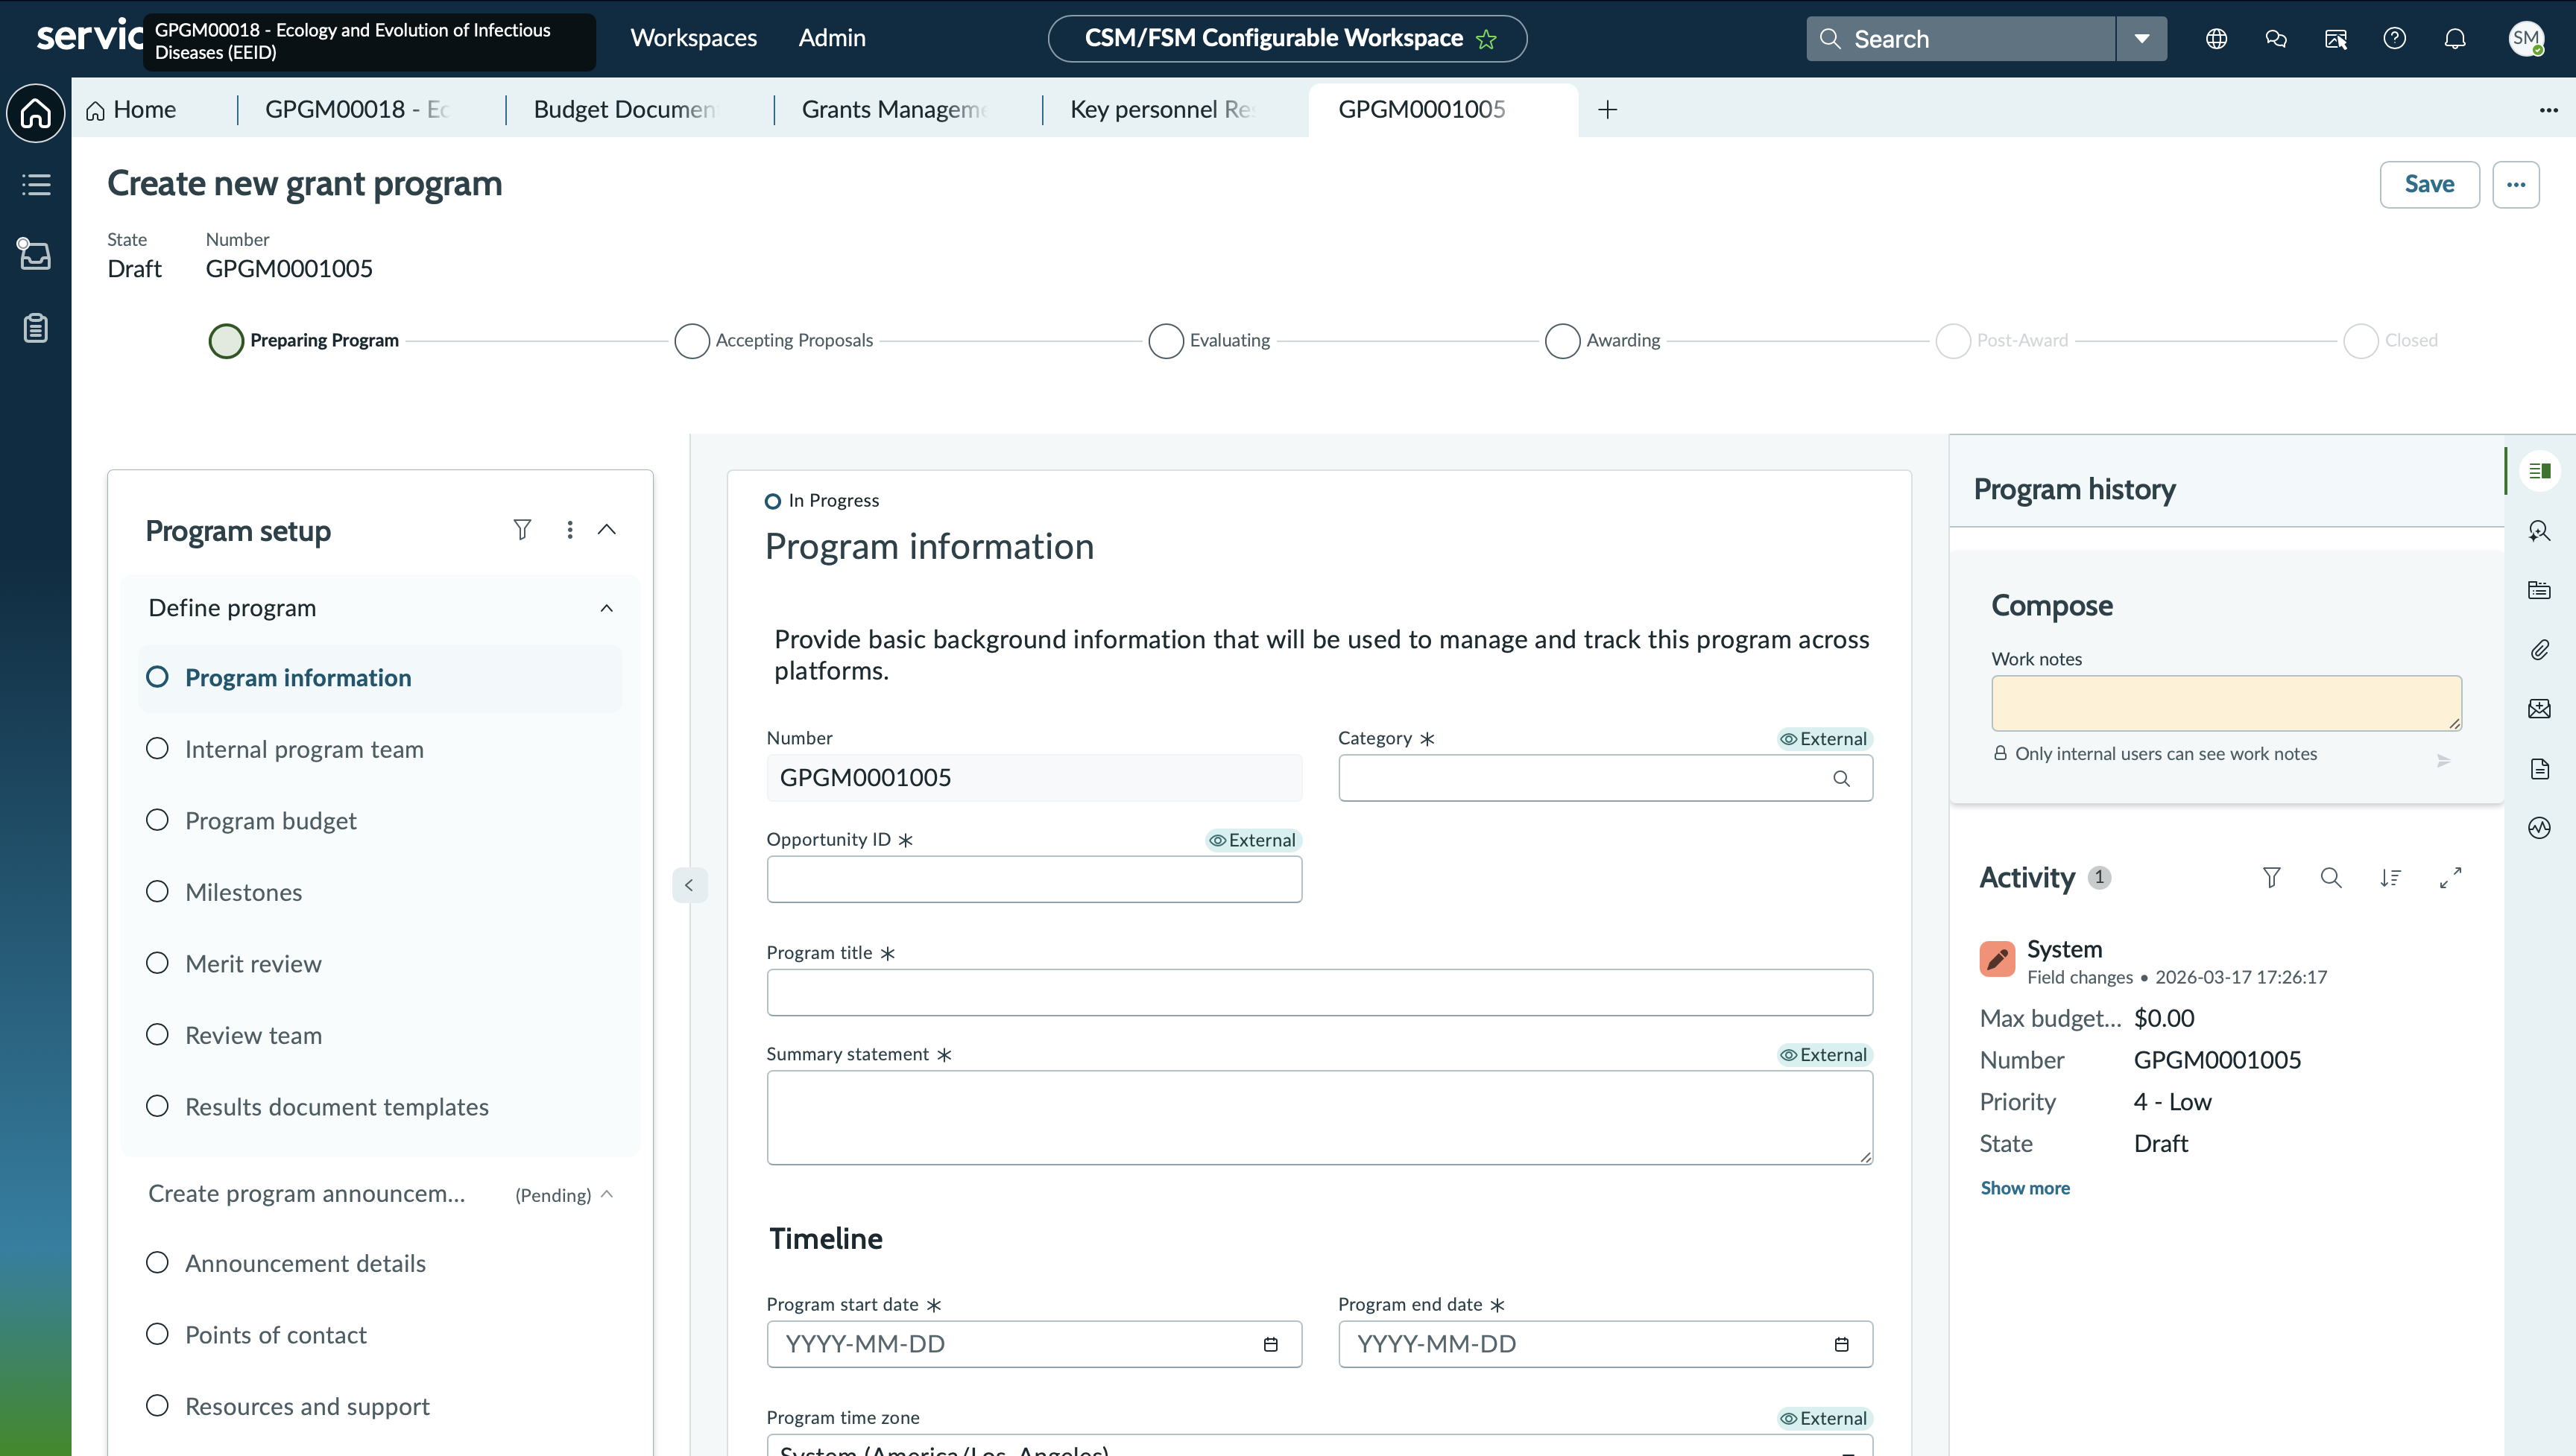This screenshot has height=1456, width=2576.
Task: Filter the Program setup list
Action: click(522, 530)
